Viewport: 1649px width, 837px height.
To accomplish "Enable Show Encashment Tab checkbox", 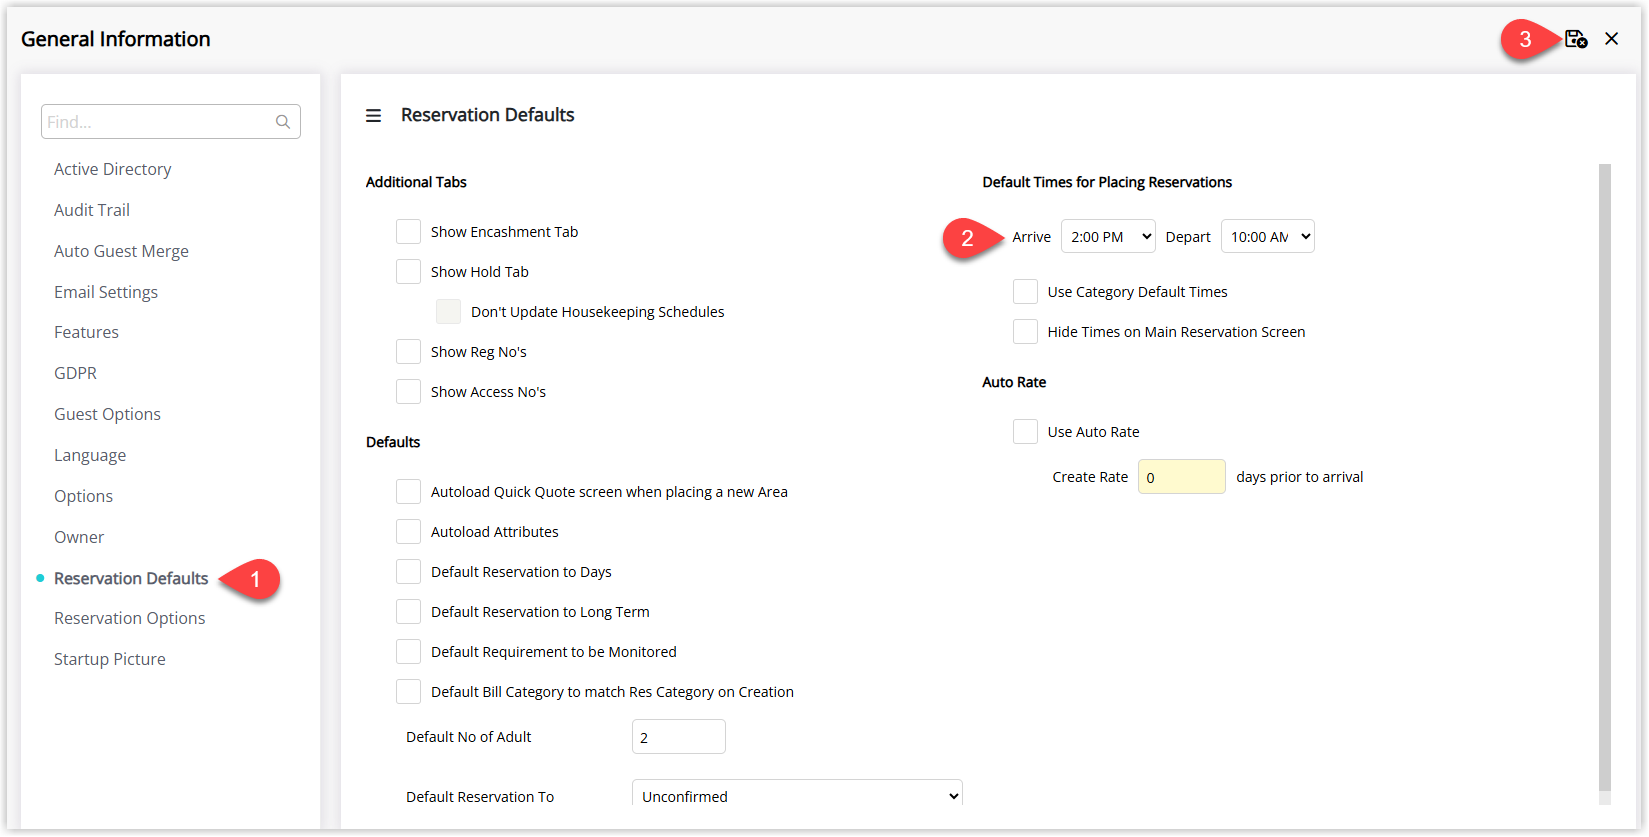I will click(408, 232).
